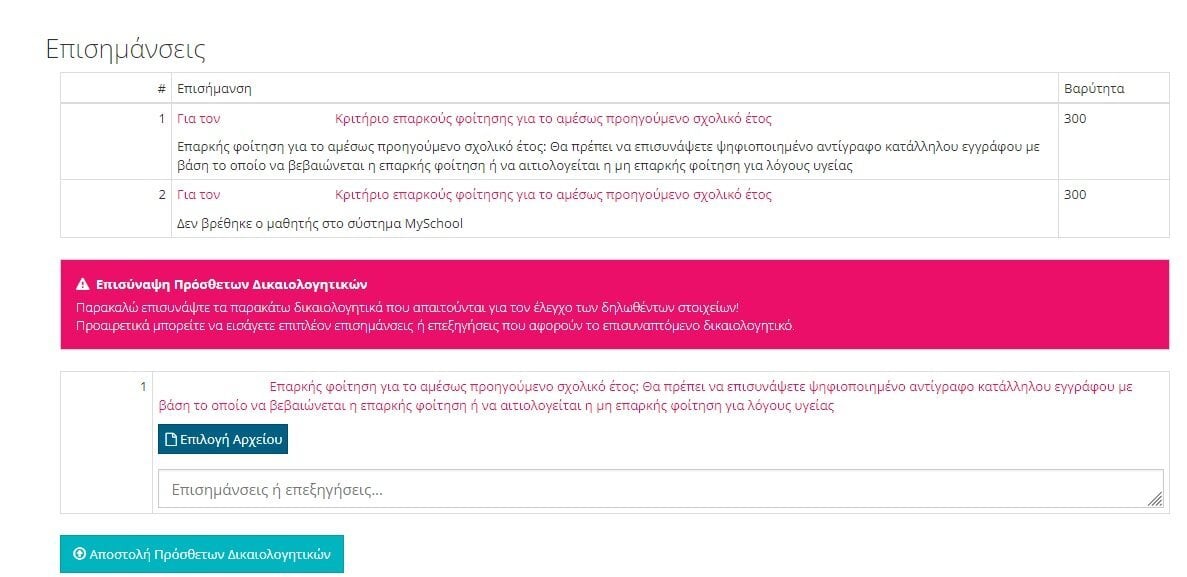Click weight value 300 in first row

pyautogui.click(x=1075, y=119)
